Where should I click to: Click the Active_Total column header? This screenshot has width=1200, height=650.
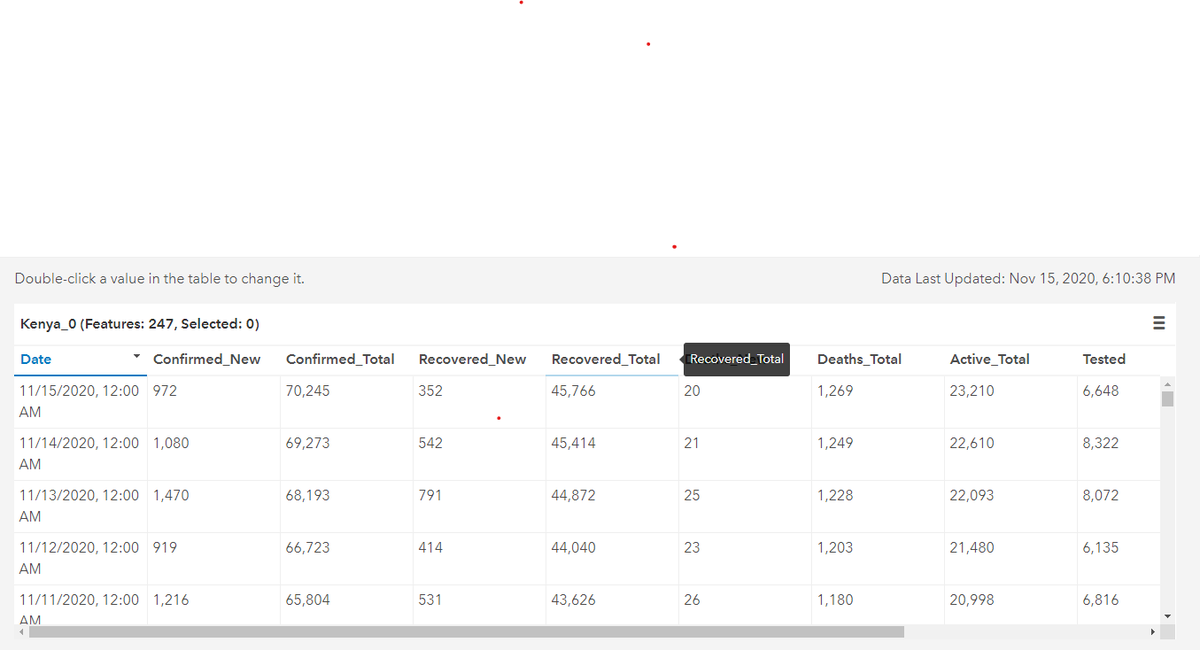(x=989, y=359)
